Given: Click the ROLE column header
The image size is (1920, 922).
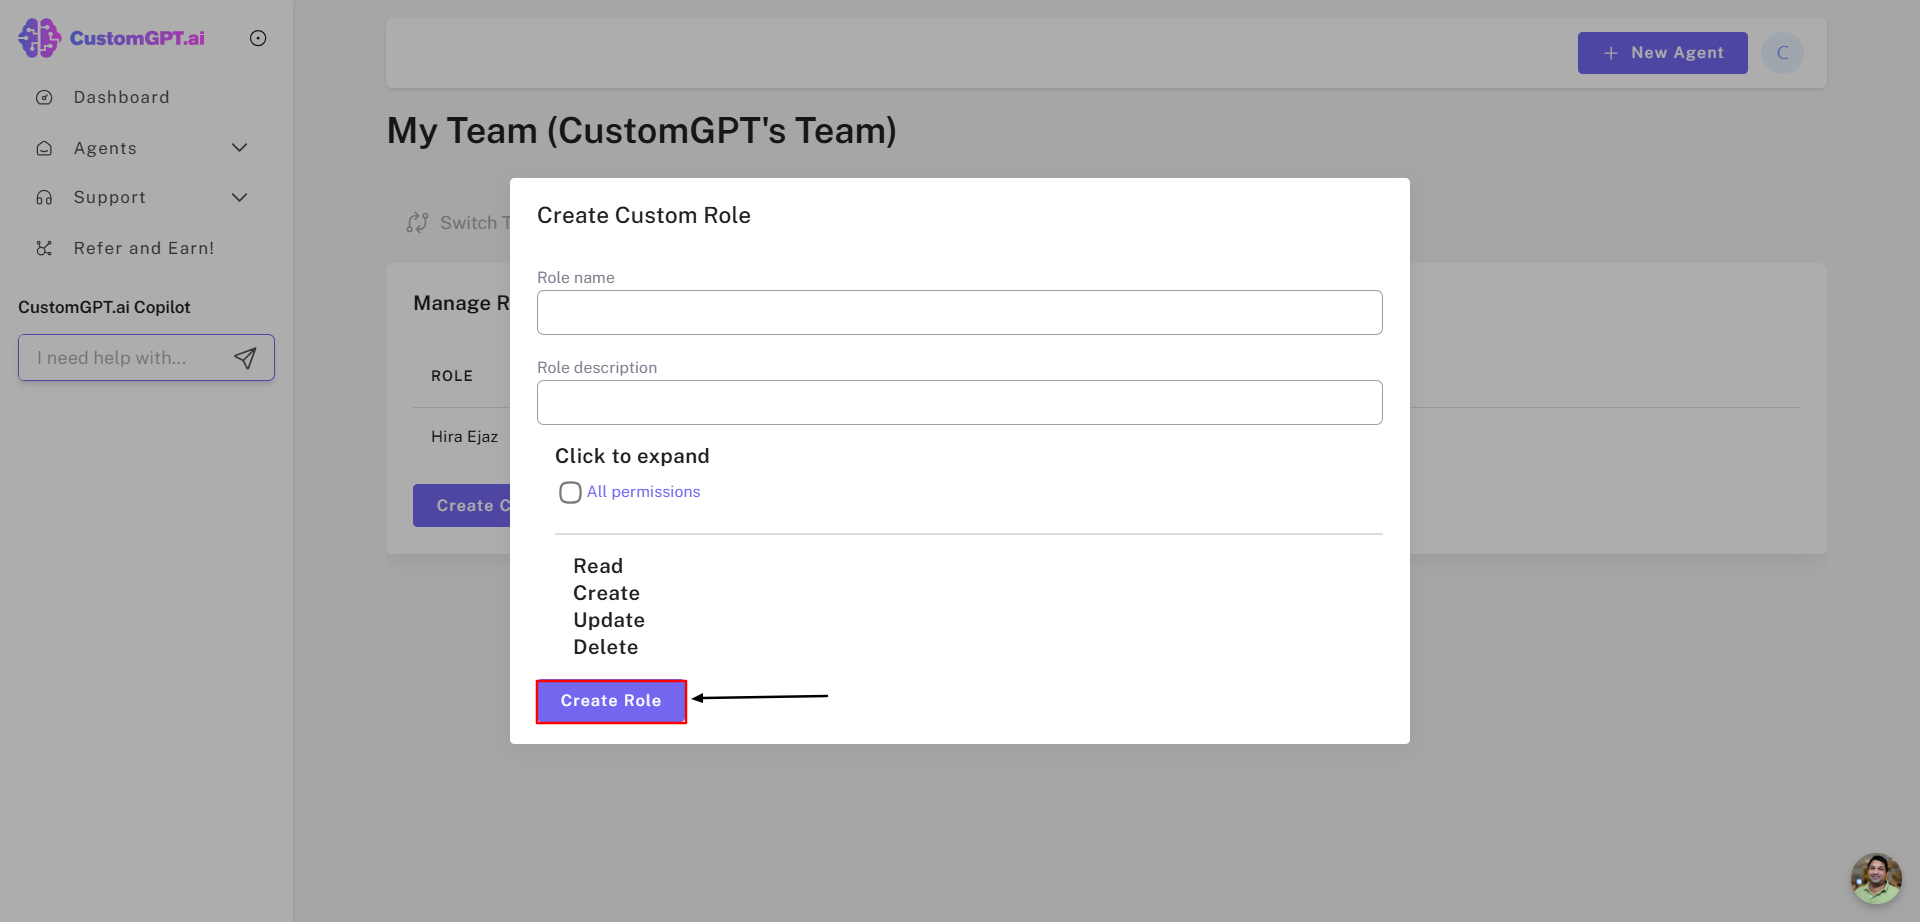Looking at the screenshot, I should [452, 376].
